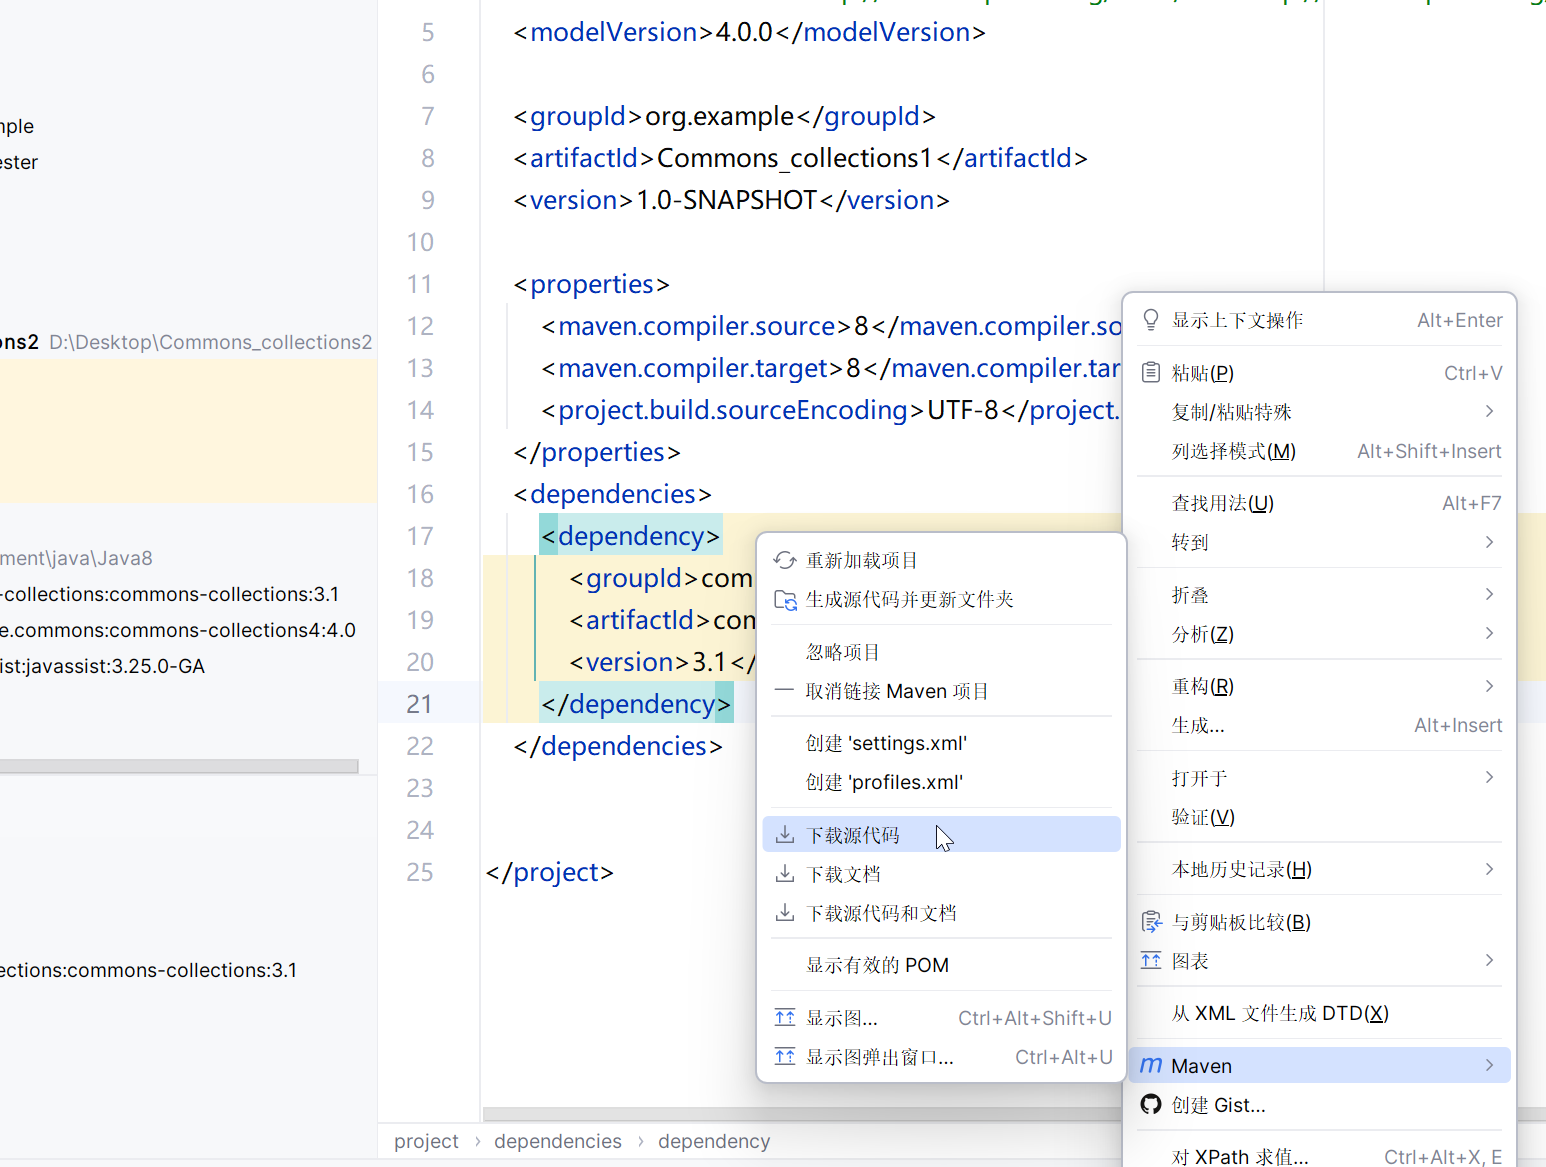This screenshot has width=1546, height=1167.
Task: Select 显示有效的 POM menu entry
Action: 877,965
